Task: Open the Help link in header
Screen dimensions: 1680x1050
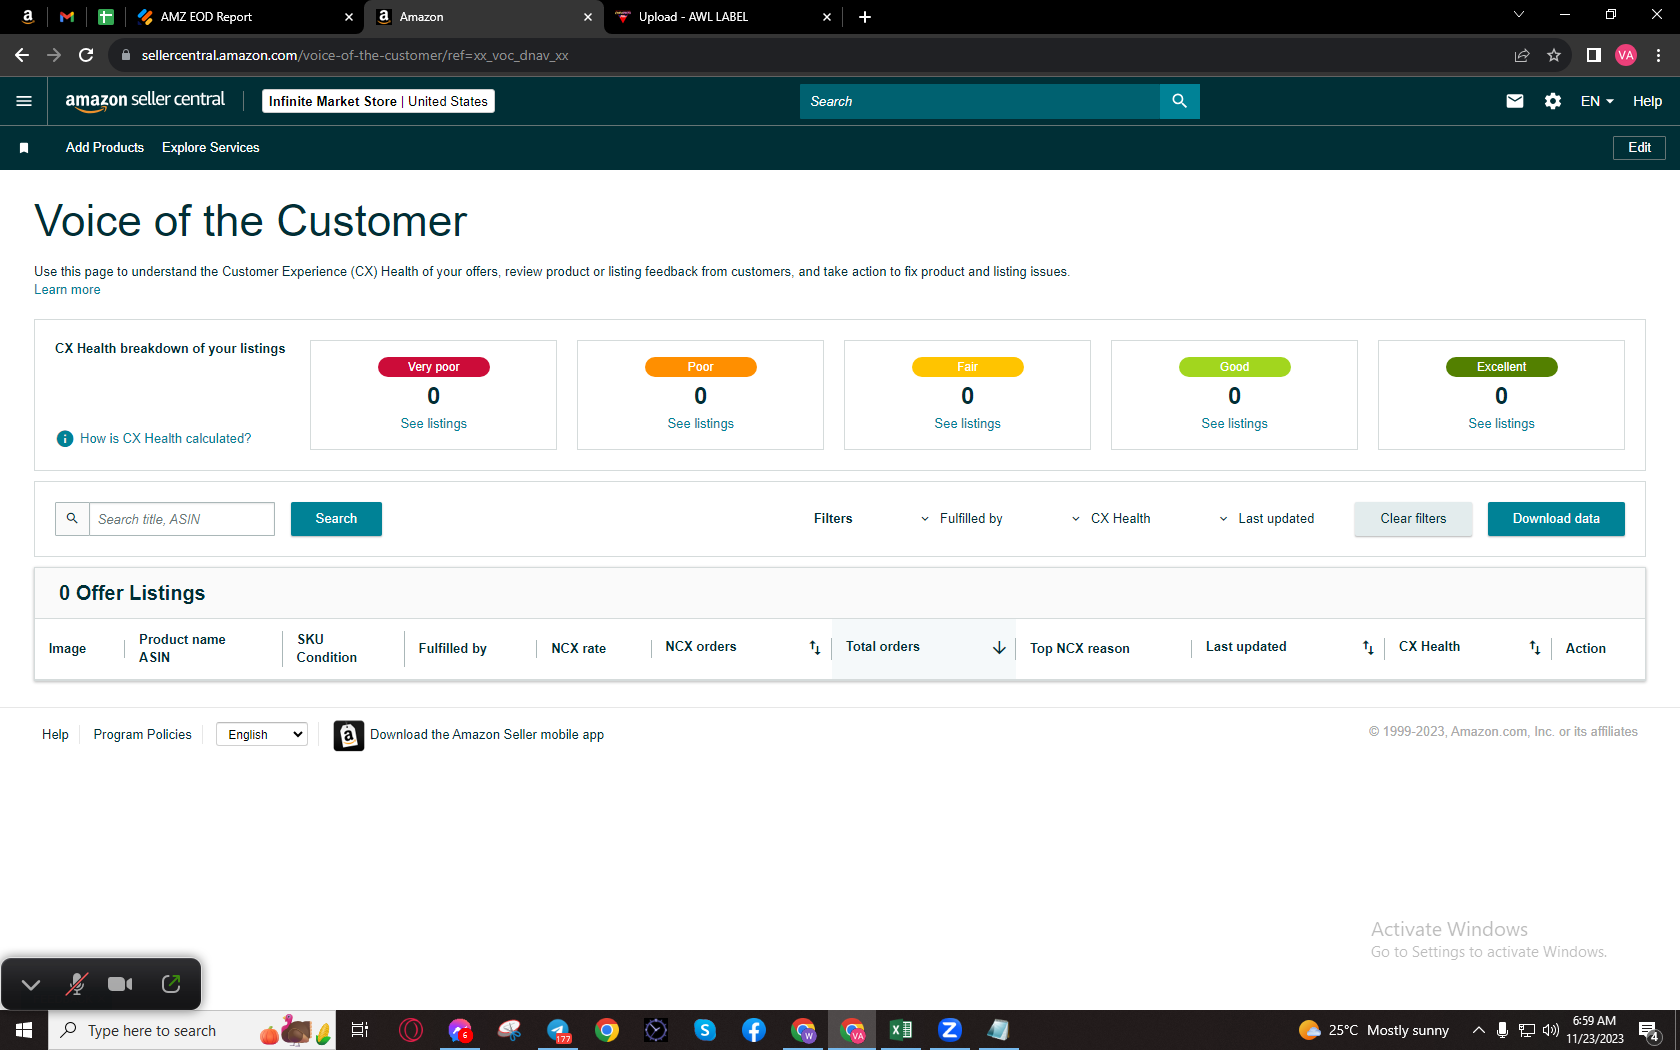Action: pos(1647,101)
